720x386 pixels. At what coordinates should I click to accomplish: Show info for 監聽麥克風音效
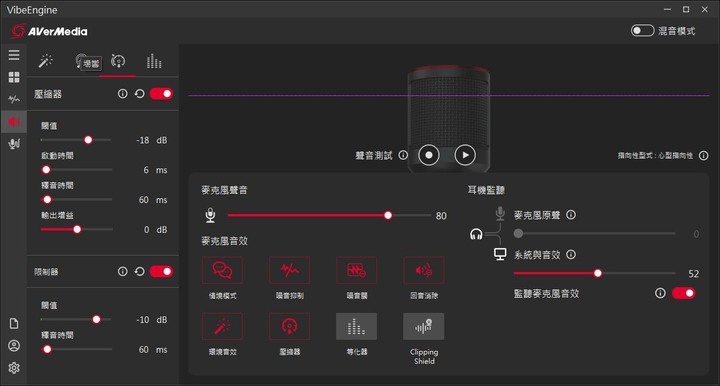[660, 293]
